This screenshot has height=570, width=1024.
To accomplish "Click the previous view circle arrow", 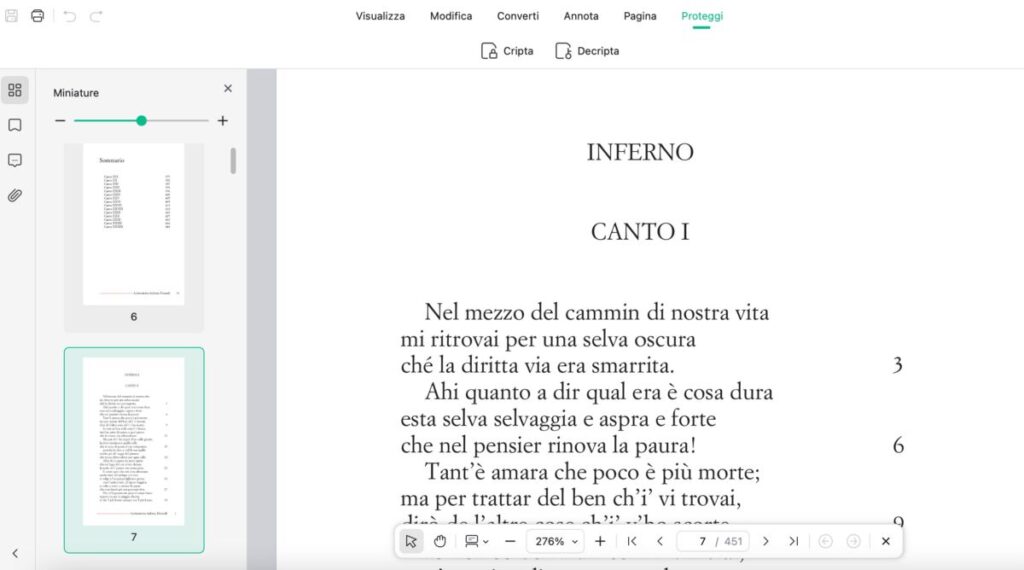I will 825,541.
